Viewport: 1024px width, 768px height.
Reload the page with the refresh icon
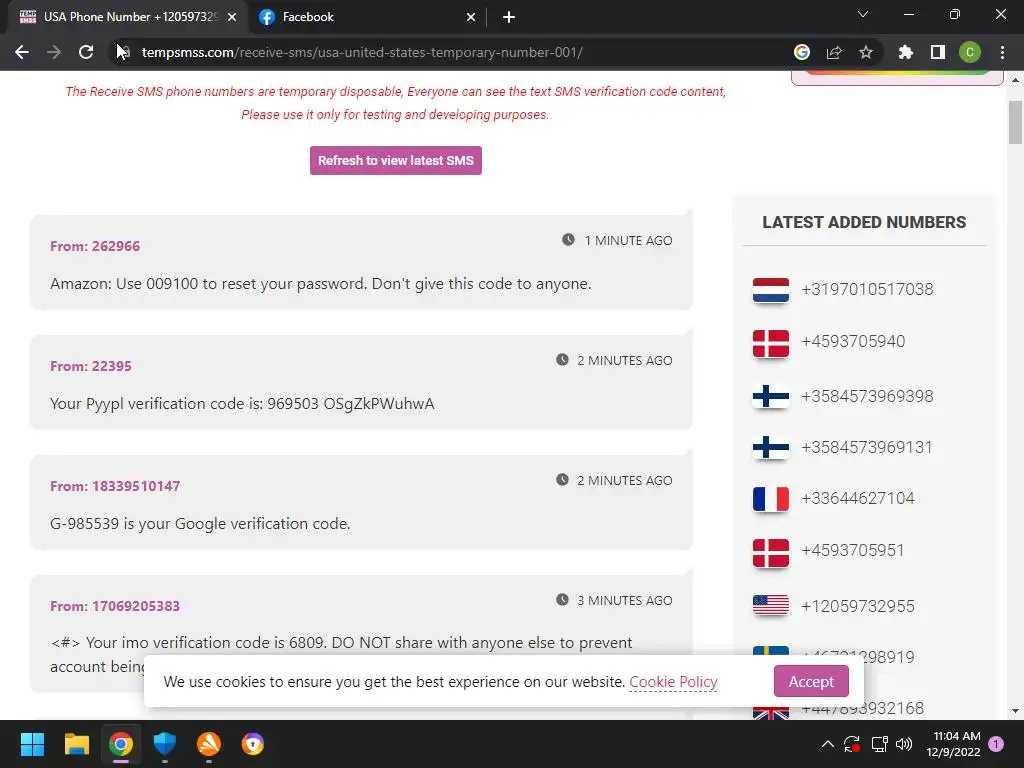coord(86,52)
